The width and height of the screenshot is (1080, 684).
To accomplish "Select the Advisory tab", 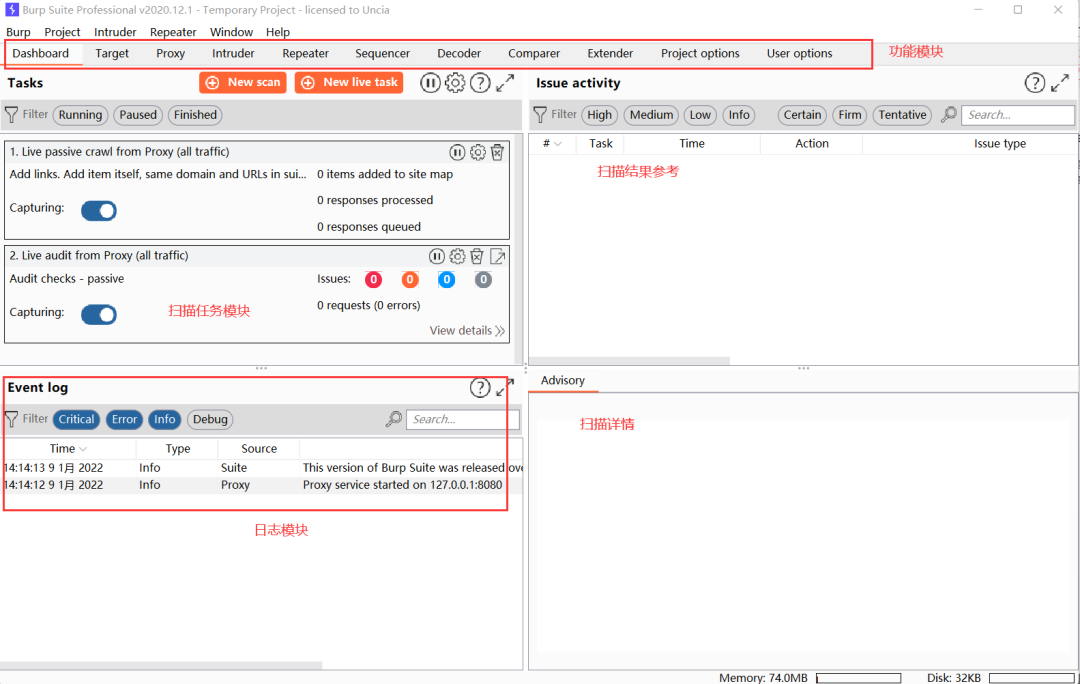I will click(x=563, y=380).
